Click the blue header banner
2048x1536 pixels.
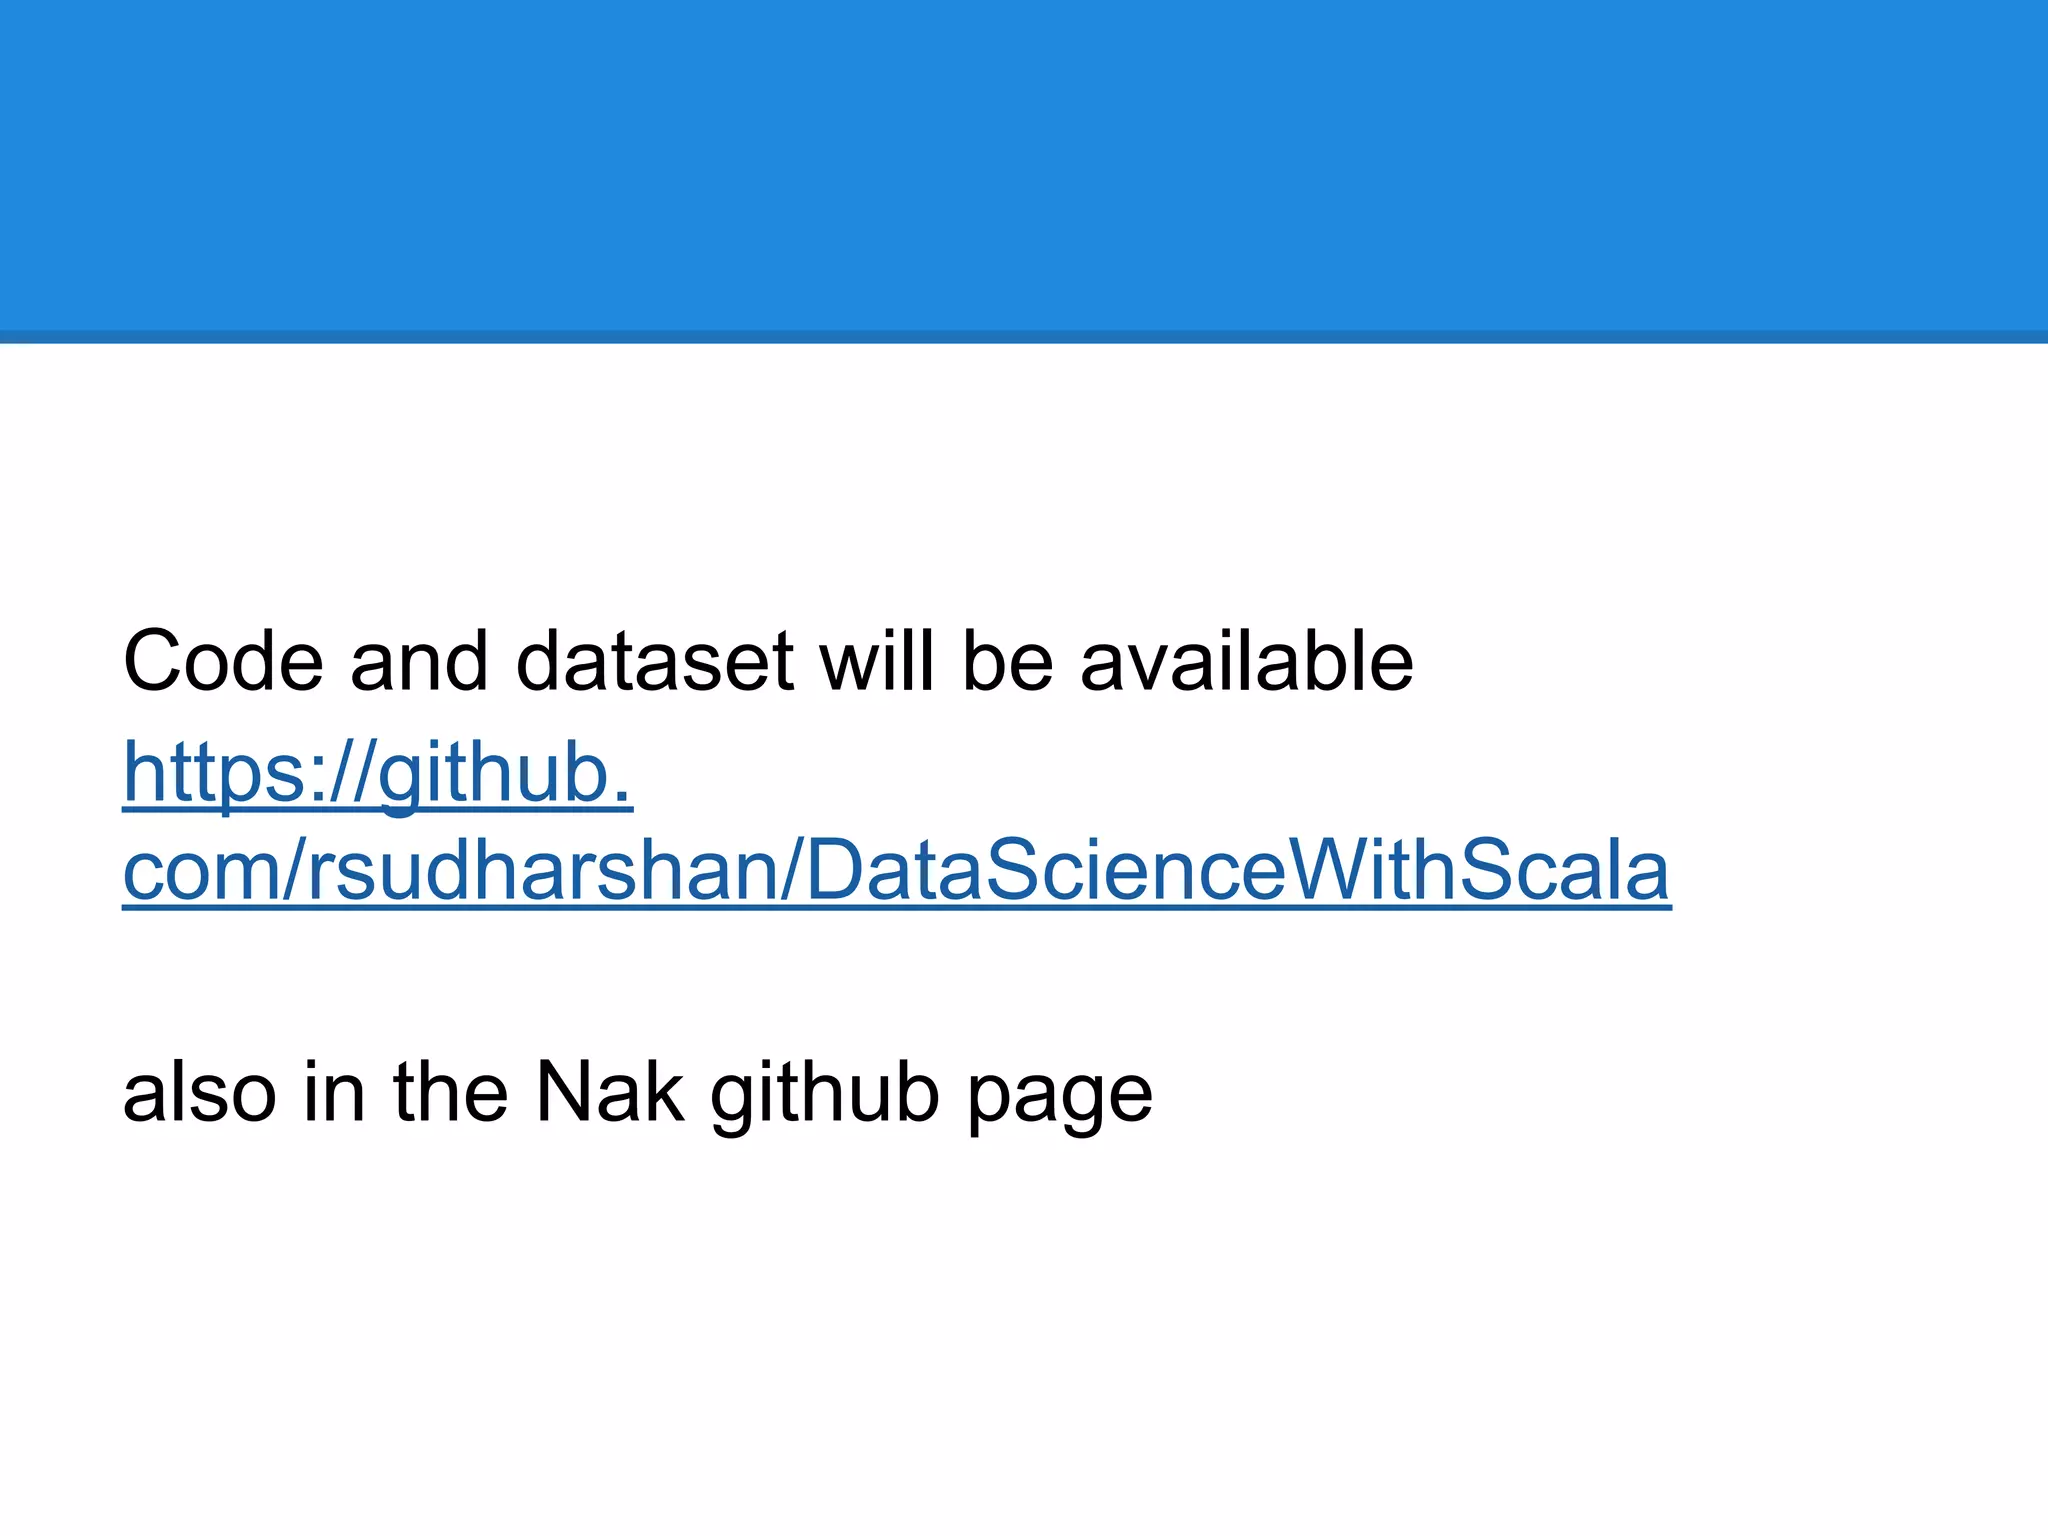[1024, 165]
